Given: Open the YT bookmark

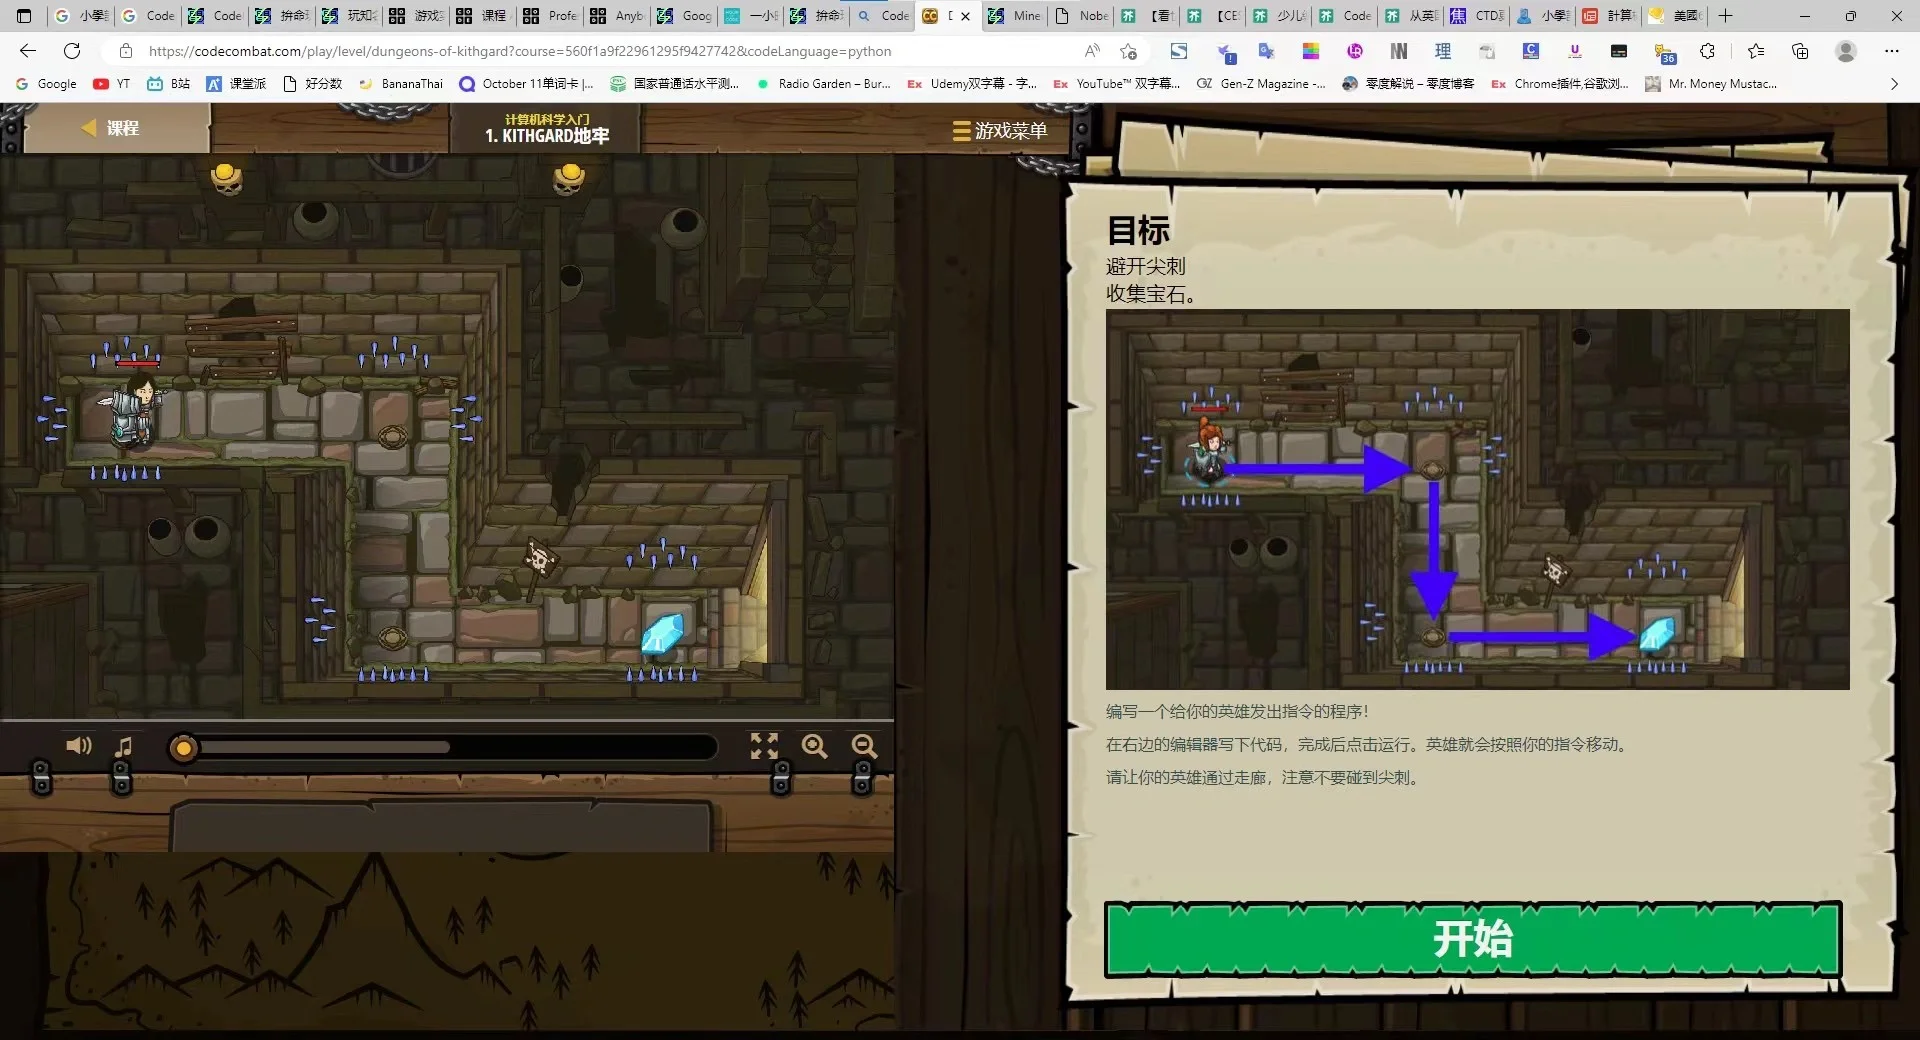Looking at the screenshot, I should (x=112, y=84).
